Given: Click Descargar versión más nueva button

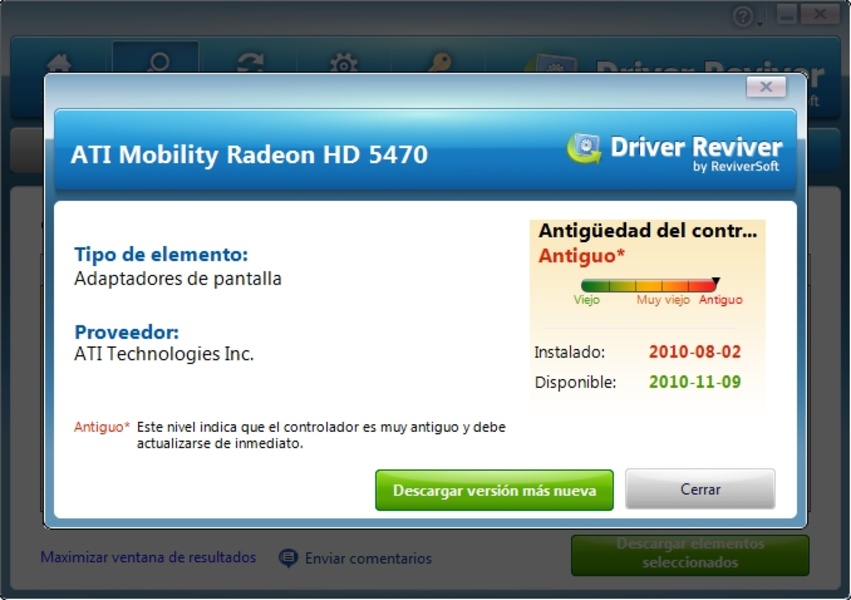Looking at the screenshot, I should click(x=494, y=490).
